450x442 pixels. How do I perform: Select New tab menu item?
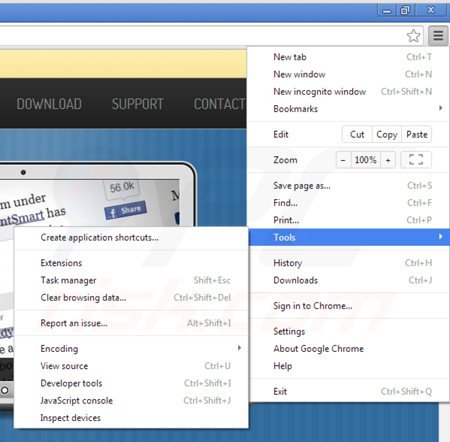[349, 57]
